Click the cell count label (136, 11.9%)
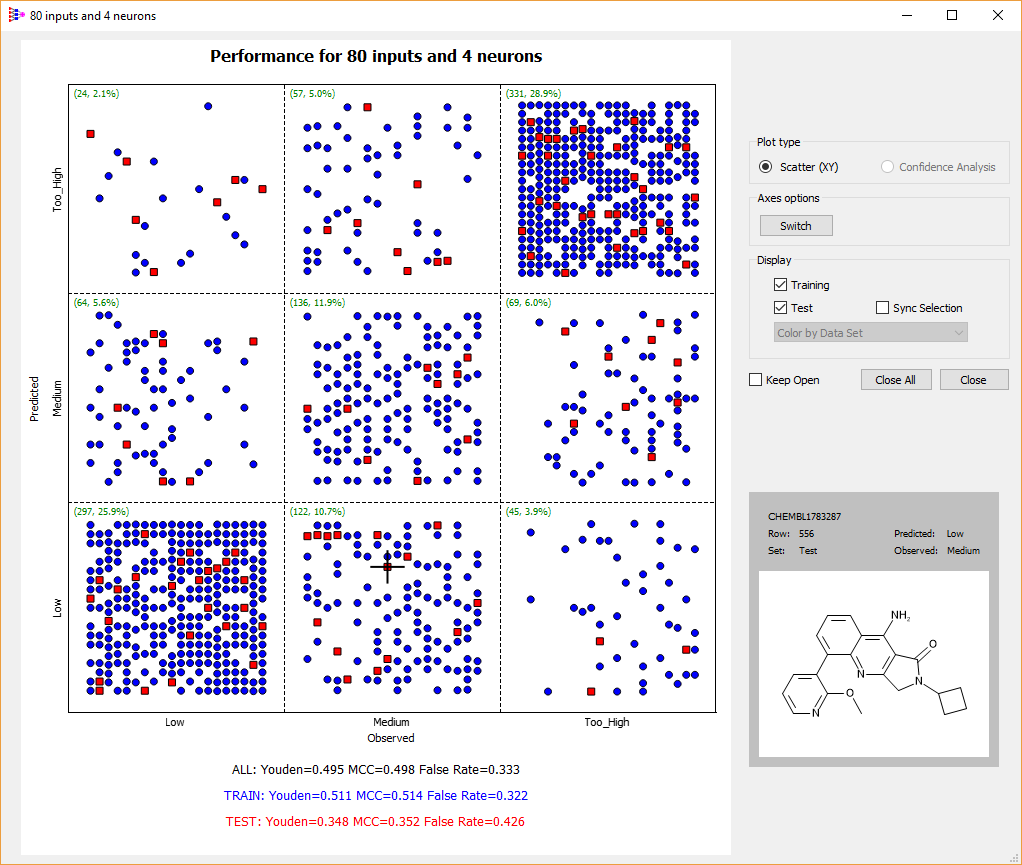The width and height of the screenshot is (1022, 865). pos(317,302)
